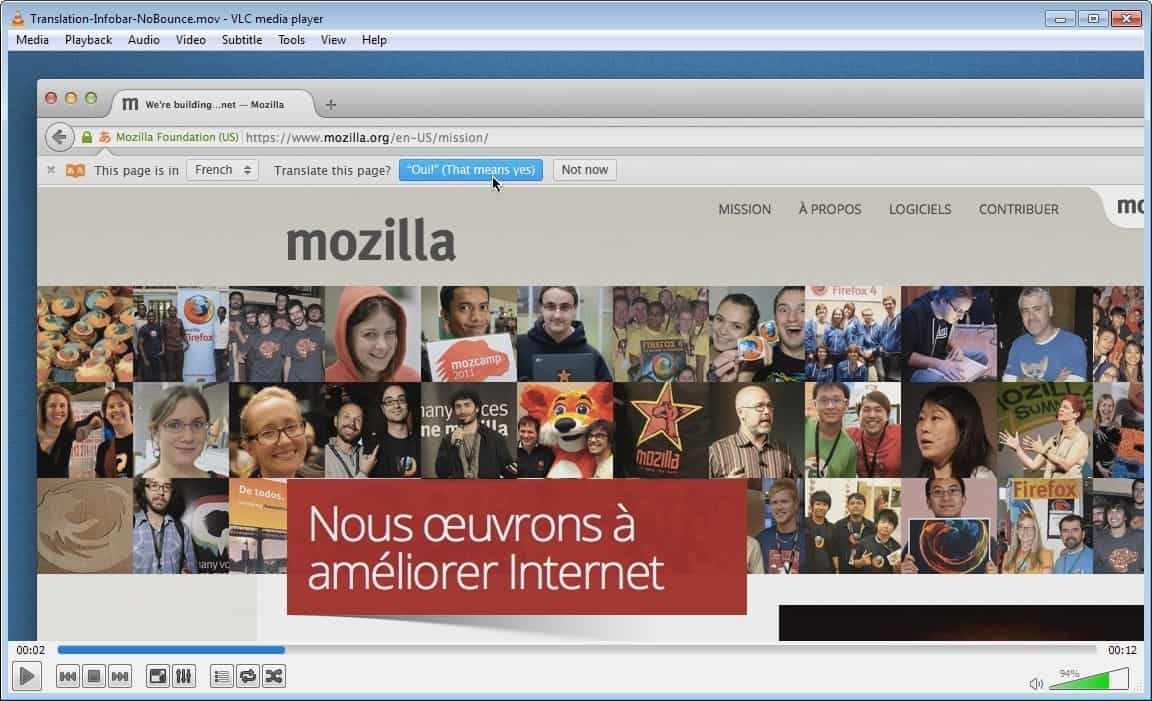Open extended settings with the equalizer sliders icon
The image size is (1152, 701).
[x=184, y=676]
